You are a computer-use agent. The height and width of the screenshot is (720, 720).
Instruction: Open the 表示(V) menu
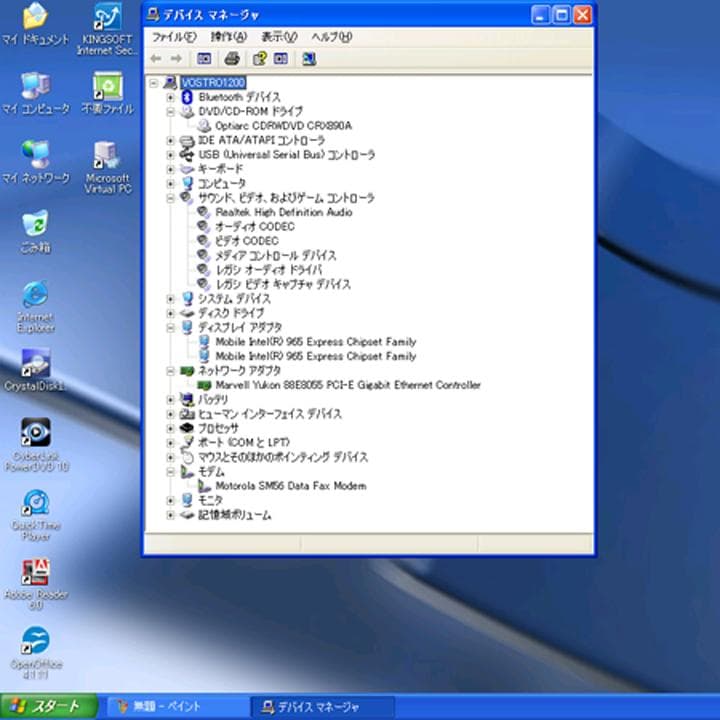(x=279, y=37)
